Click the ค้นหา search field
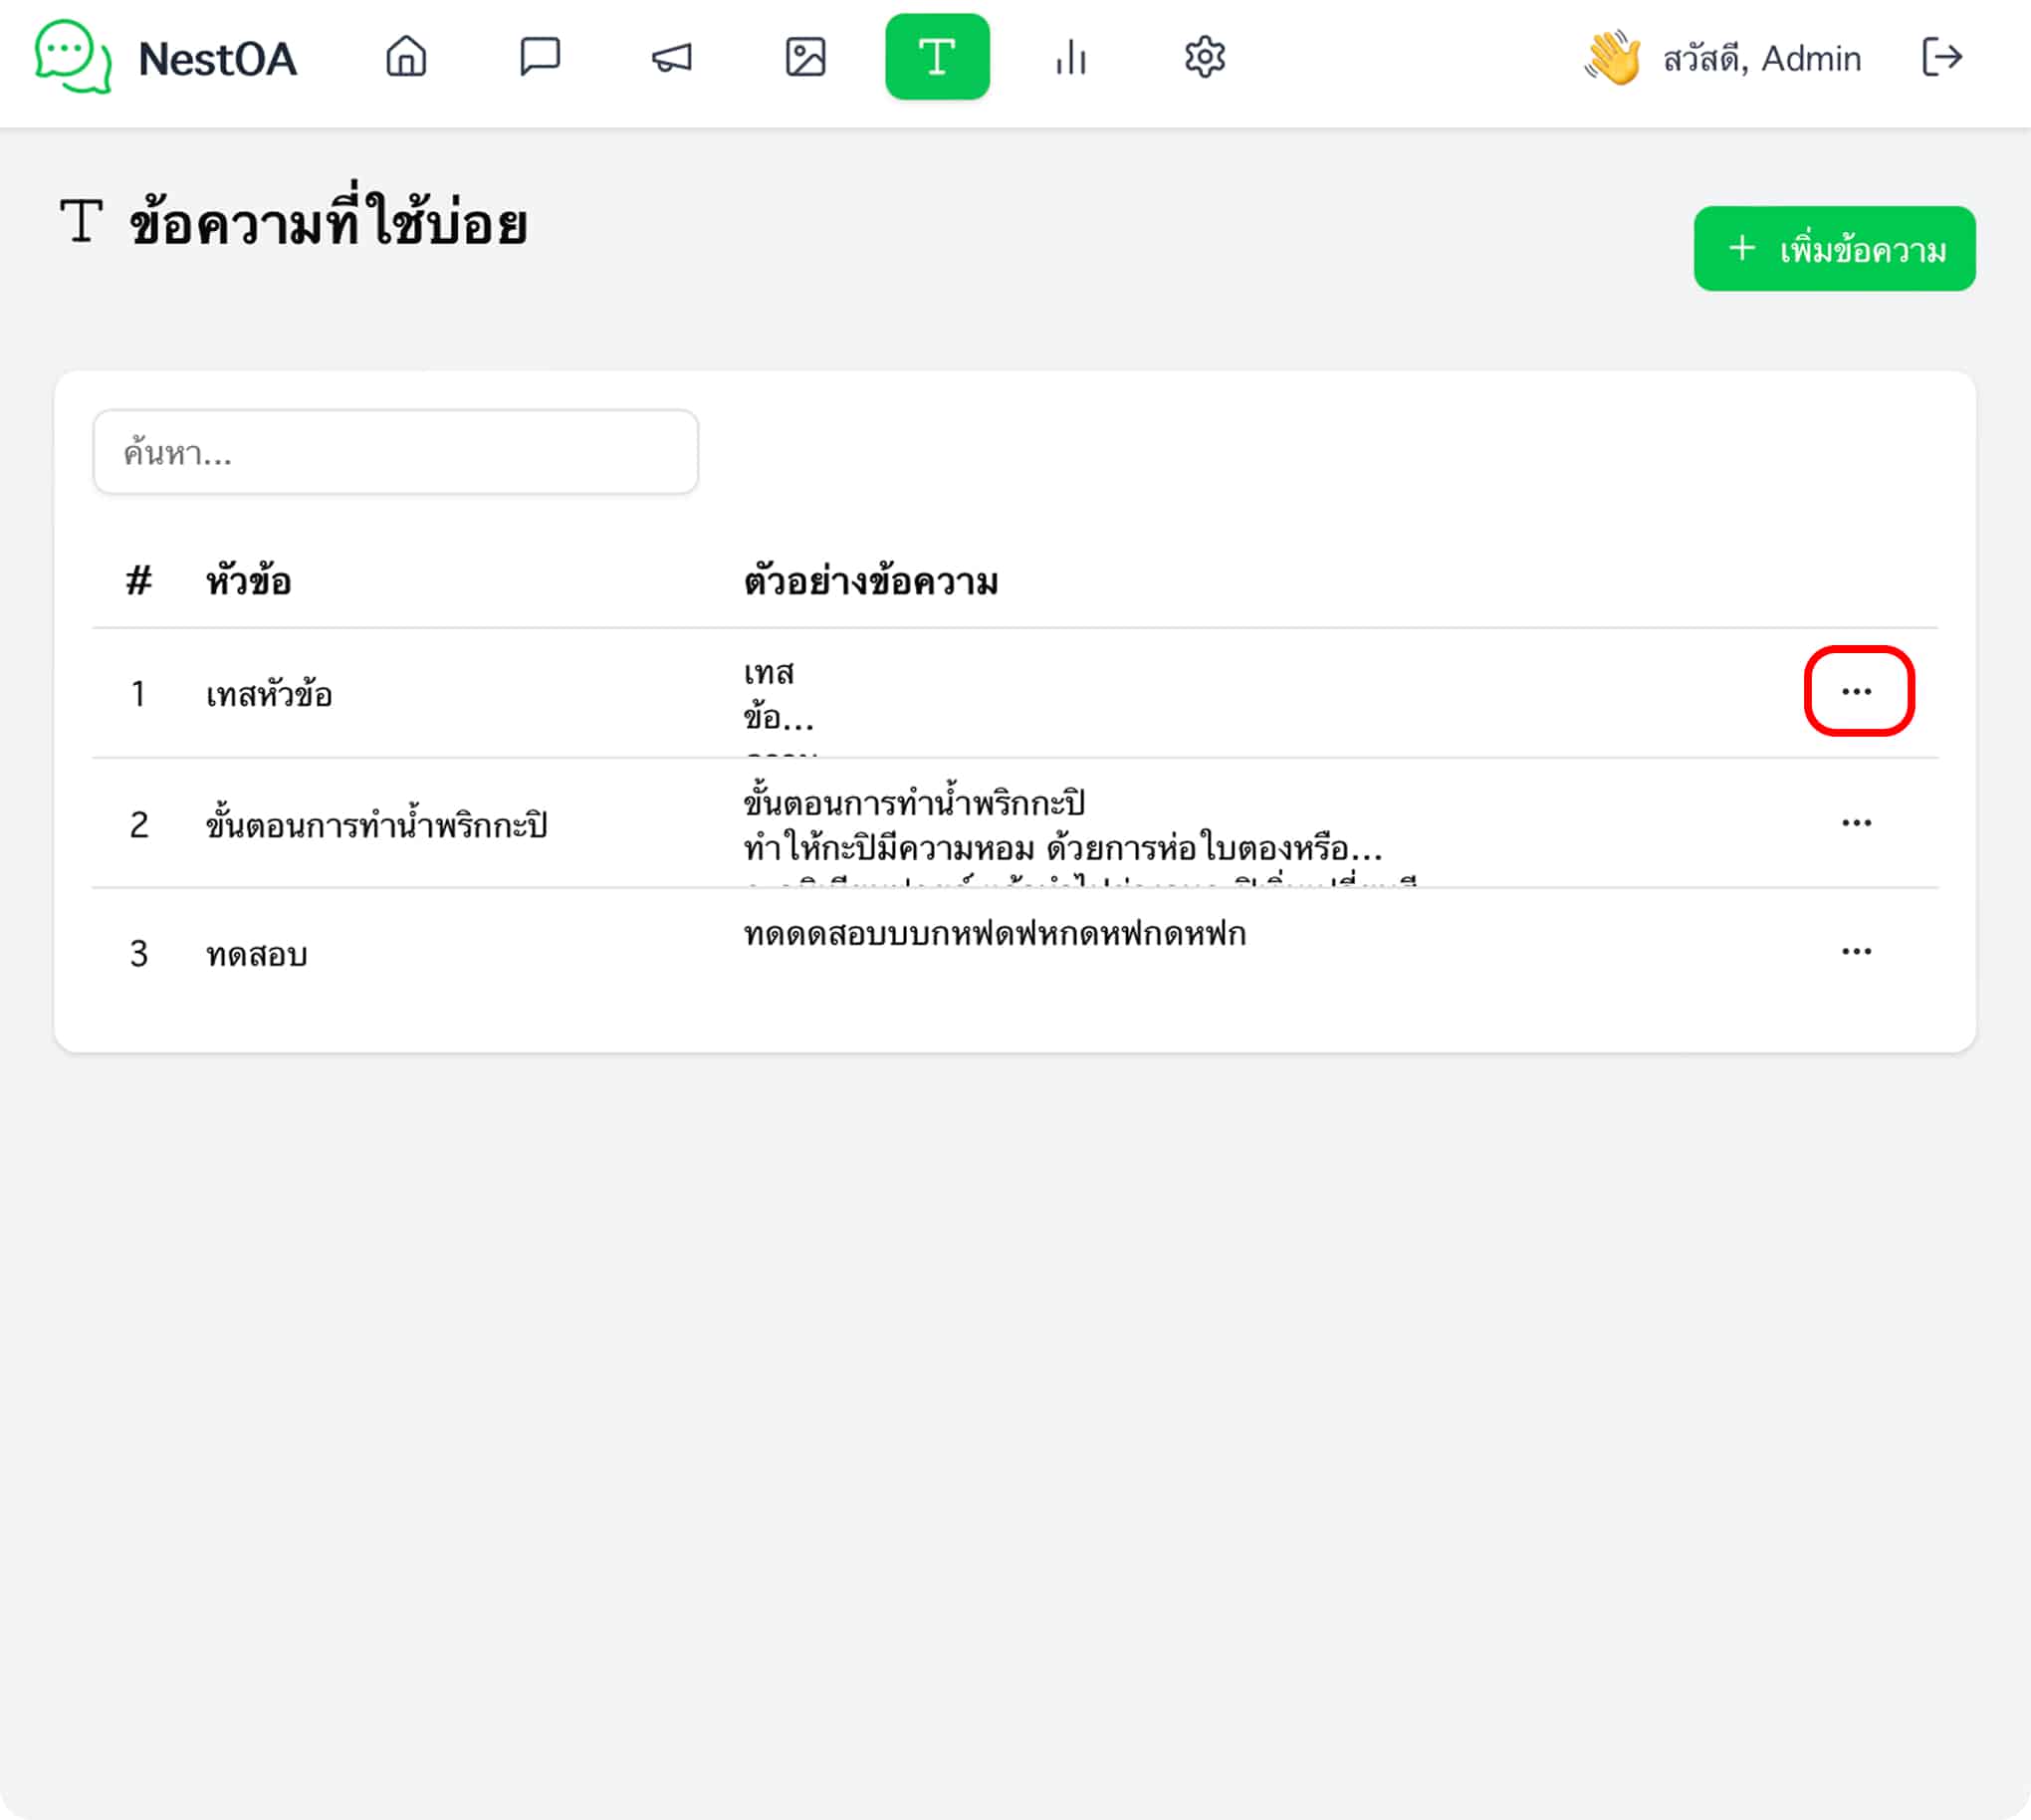The width and height of the screenshot is (2031, 1820). 396,452
